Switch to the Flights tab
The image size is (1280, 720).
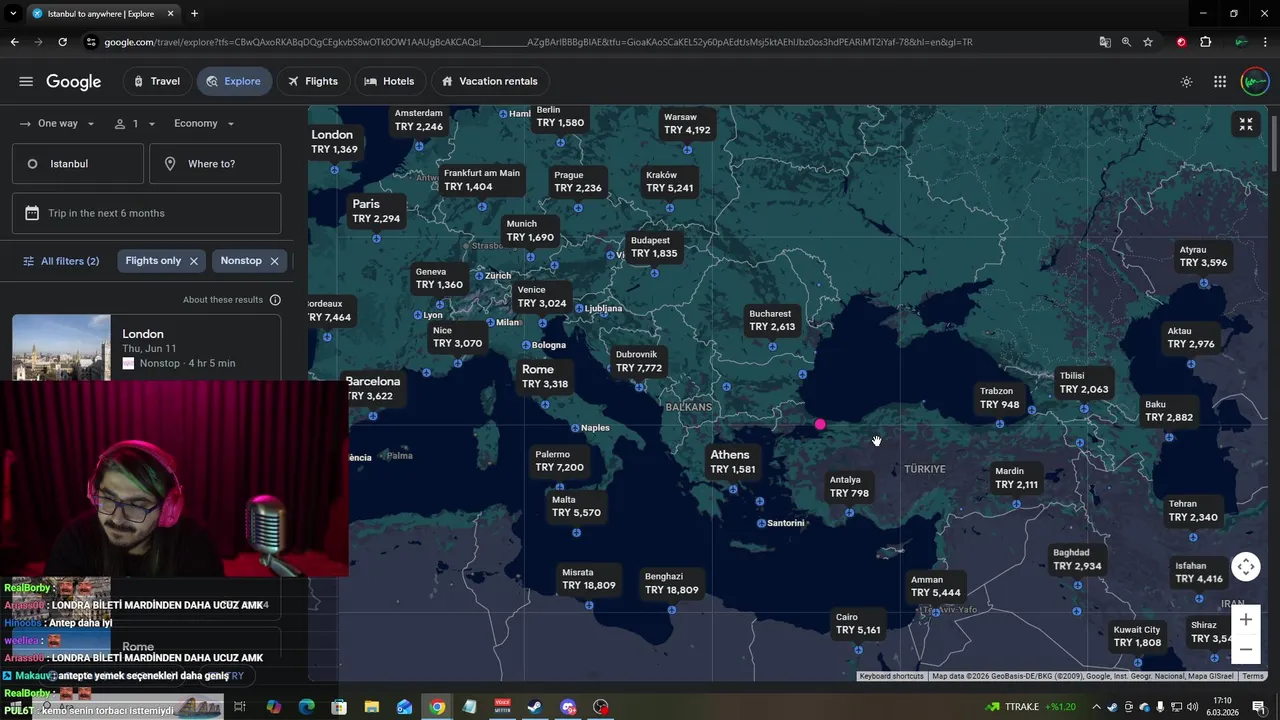pyautogui.click(x=313, y=82)
